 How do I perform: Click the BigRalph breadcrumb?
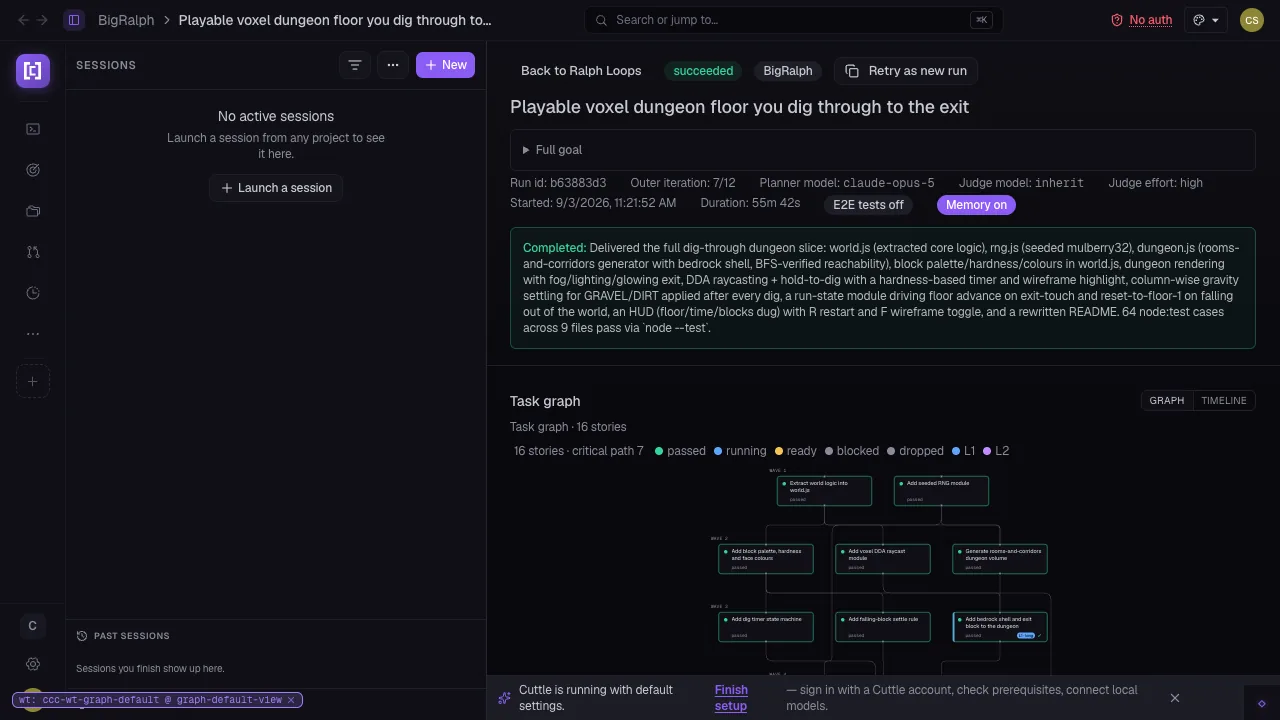coord(126,20)
